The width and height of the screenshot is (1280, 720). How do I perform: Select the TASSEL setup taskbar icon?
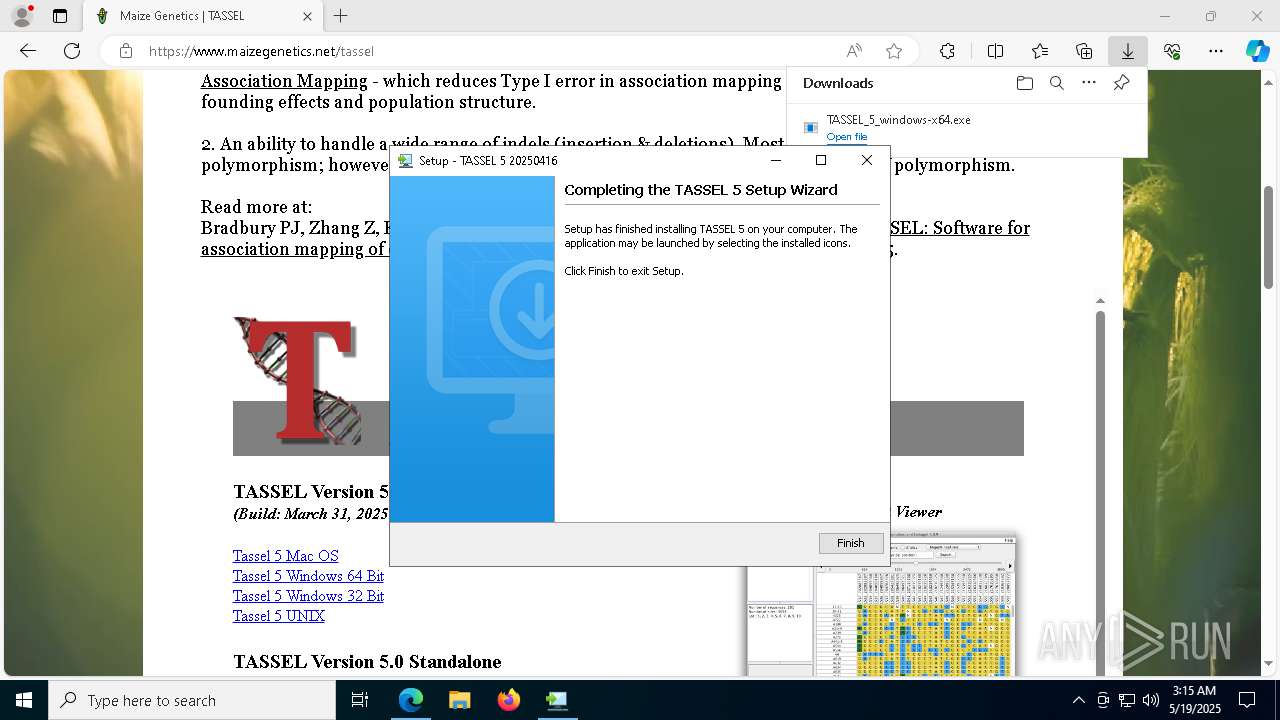[557, 700]
